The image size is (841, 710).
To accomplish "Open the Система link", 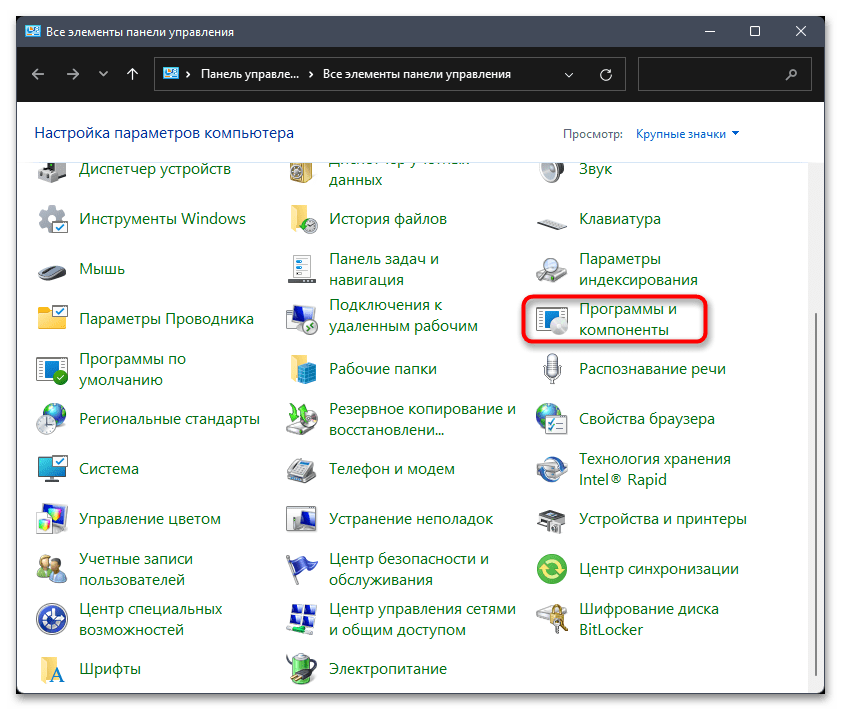I will coord(109,469).
